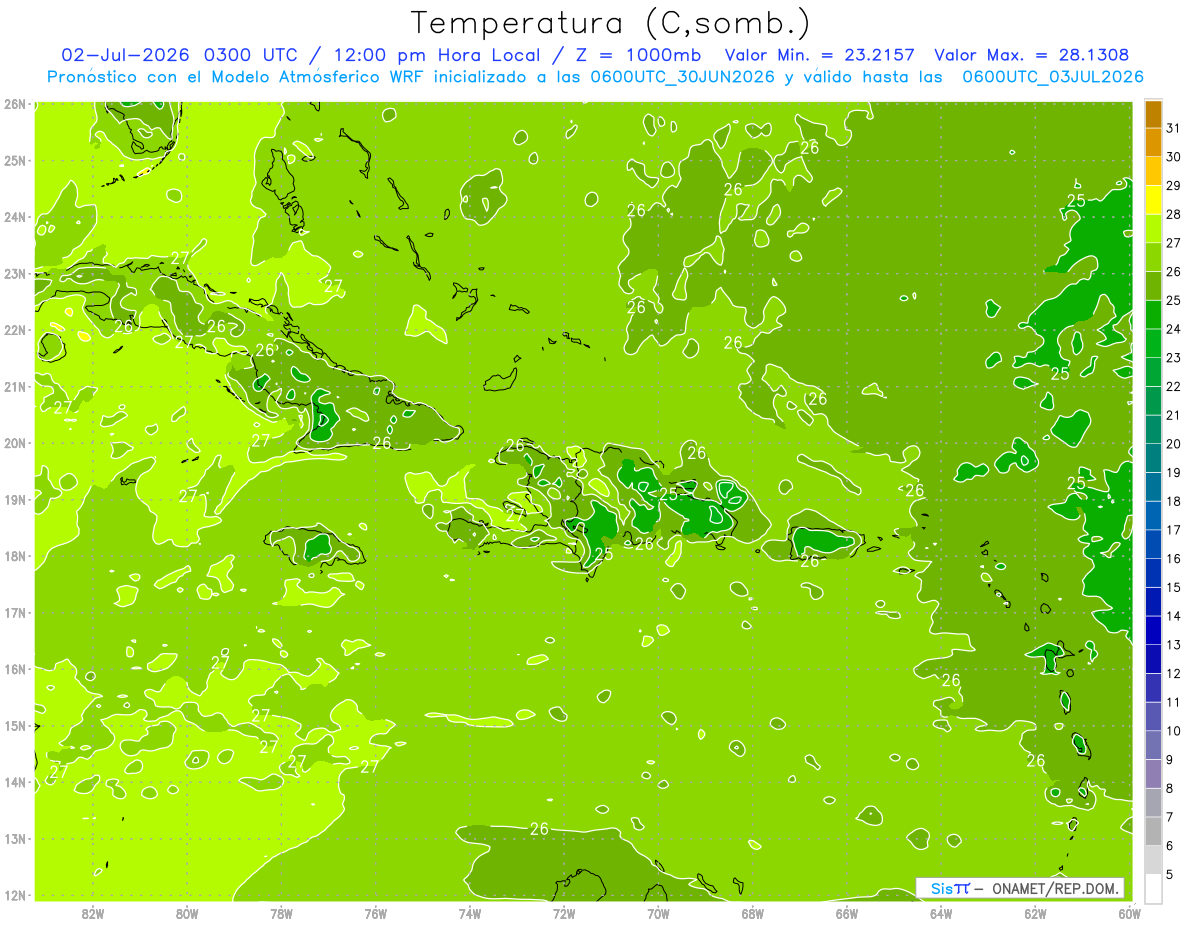Click longitude axis label '68W'
The width and height of the screenshot is (1200, 927).
(x=753, y=913)
